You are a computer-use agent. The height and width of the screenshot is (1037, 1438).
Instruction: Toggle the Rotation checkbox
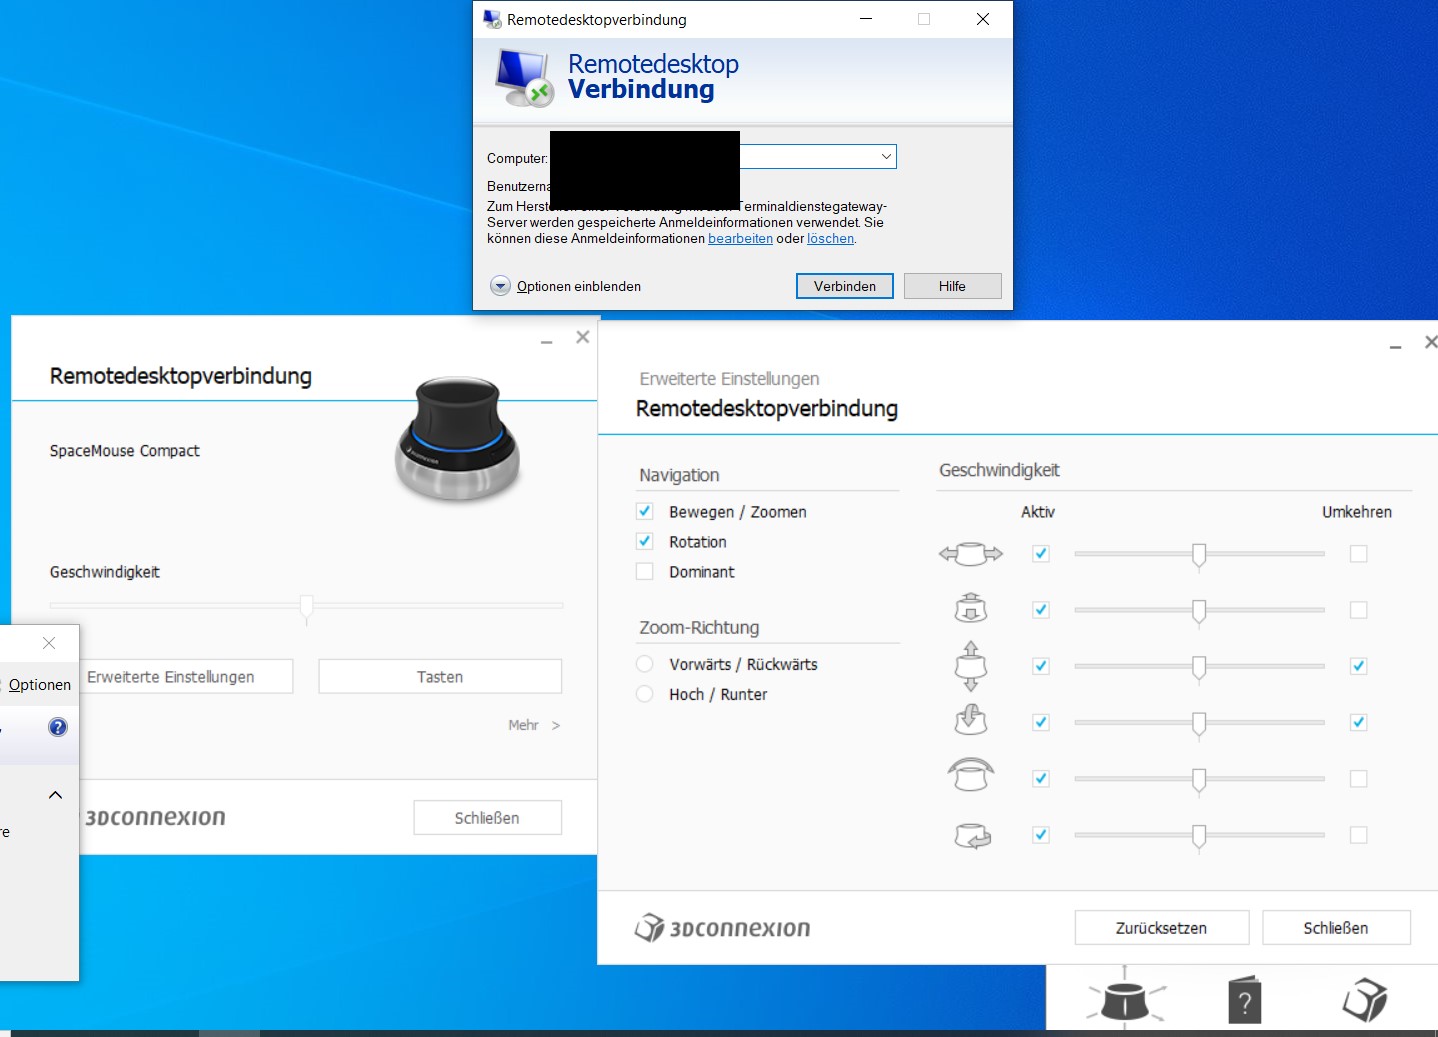645,541
